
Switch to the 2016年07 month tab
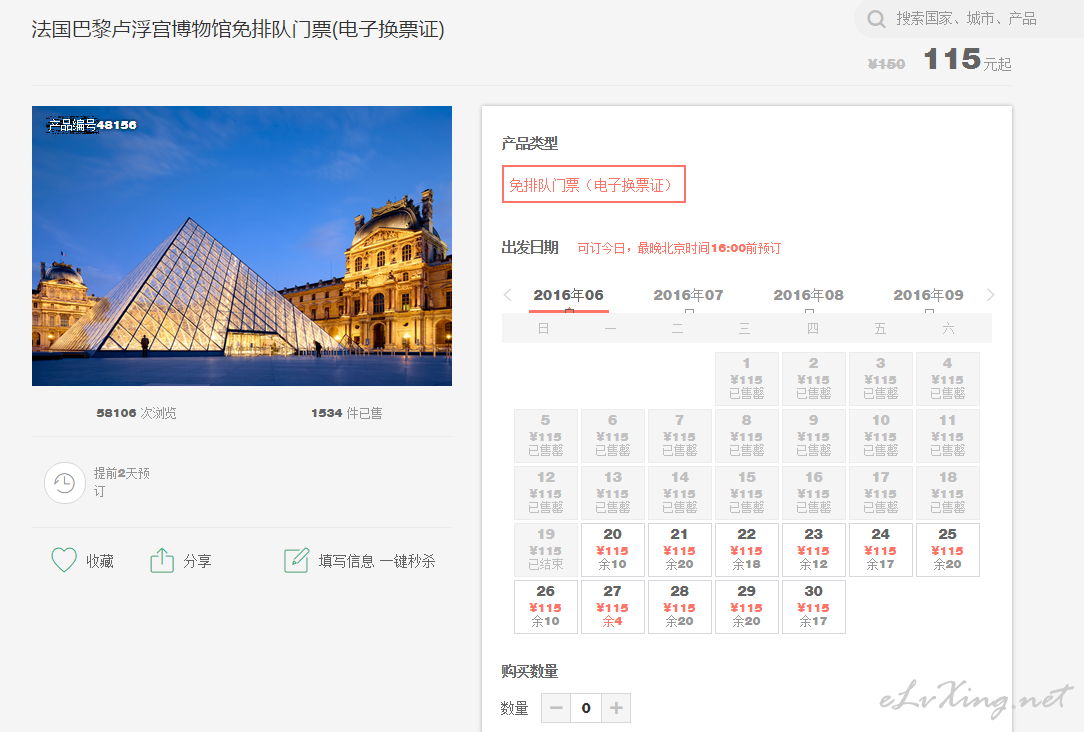pos(689,295)
